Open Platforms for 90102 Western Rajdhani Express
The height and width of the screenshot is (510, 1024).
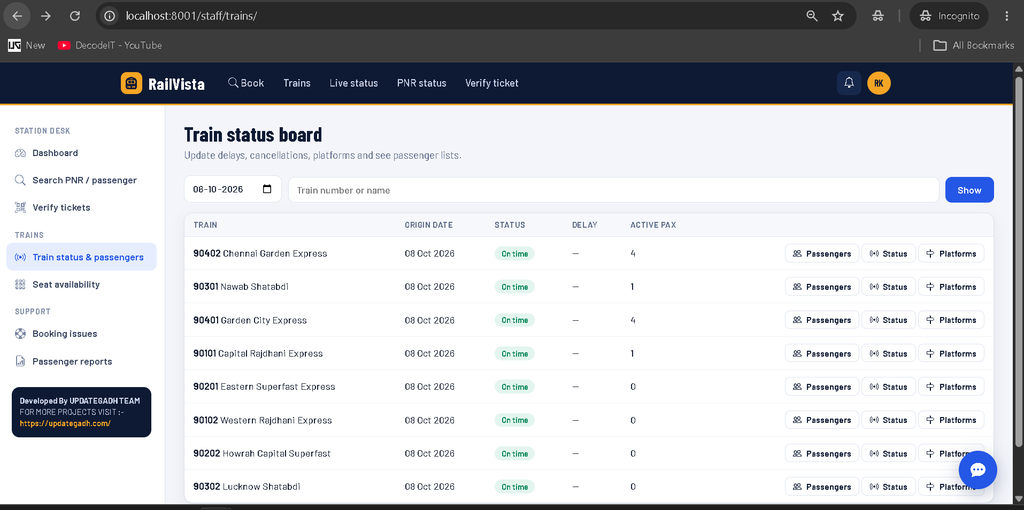coord(951,420)
